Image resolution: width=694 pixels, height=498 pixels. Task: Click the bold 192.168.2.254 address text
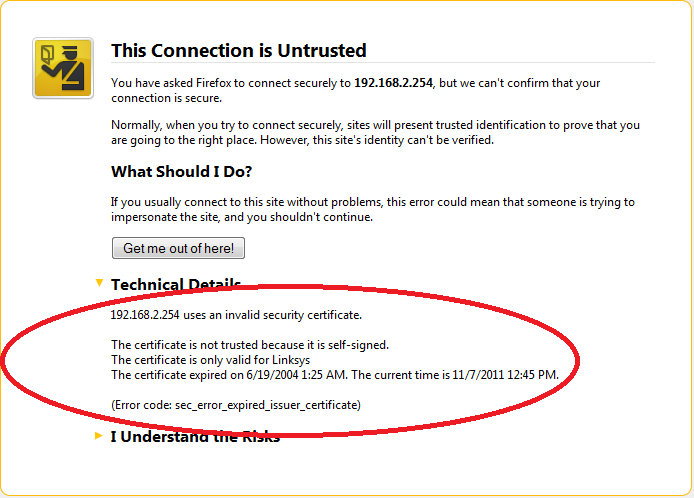coord(393,83)
